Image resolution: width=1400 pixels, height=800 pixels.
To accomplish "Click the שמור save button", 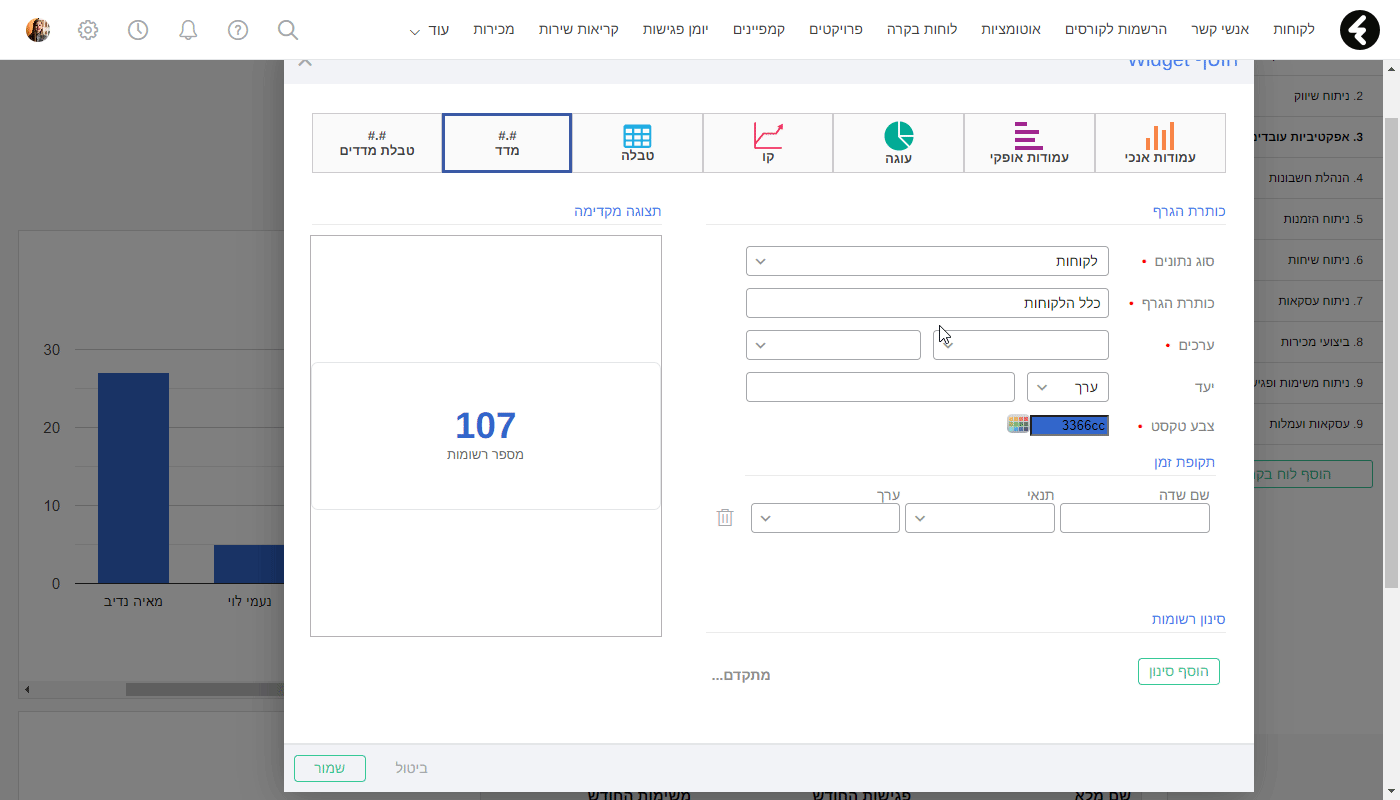I will [x=330, y=768].
